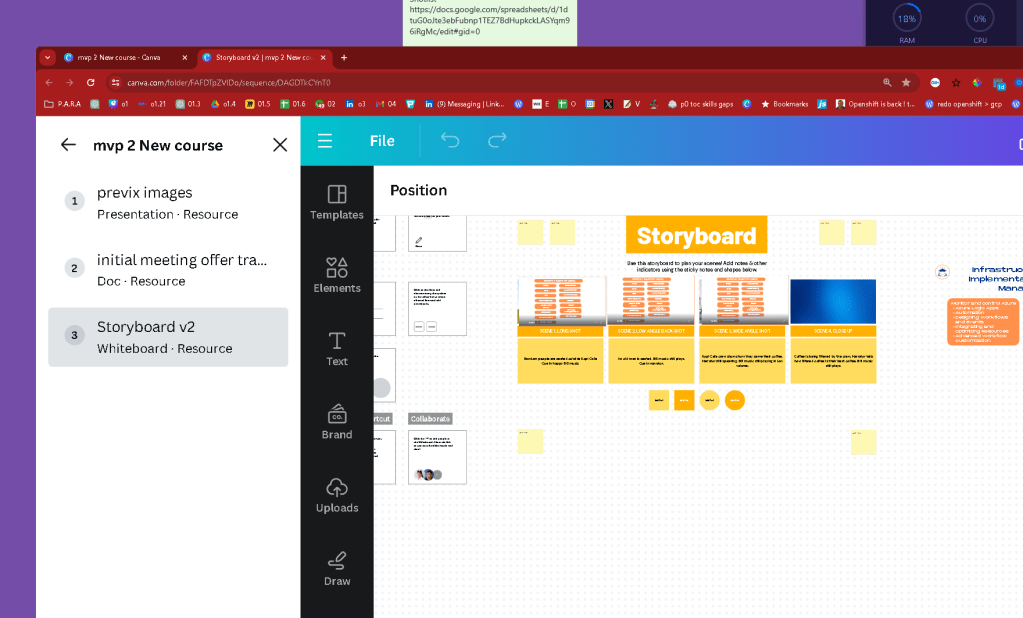Screen dimensions: 1023x618
Task: Reload the current page
Action: (x=91, y=83)
